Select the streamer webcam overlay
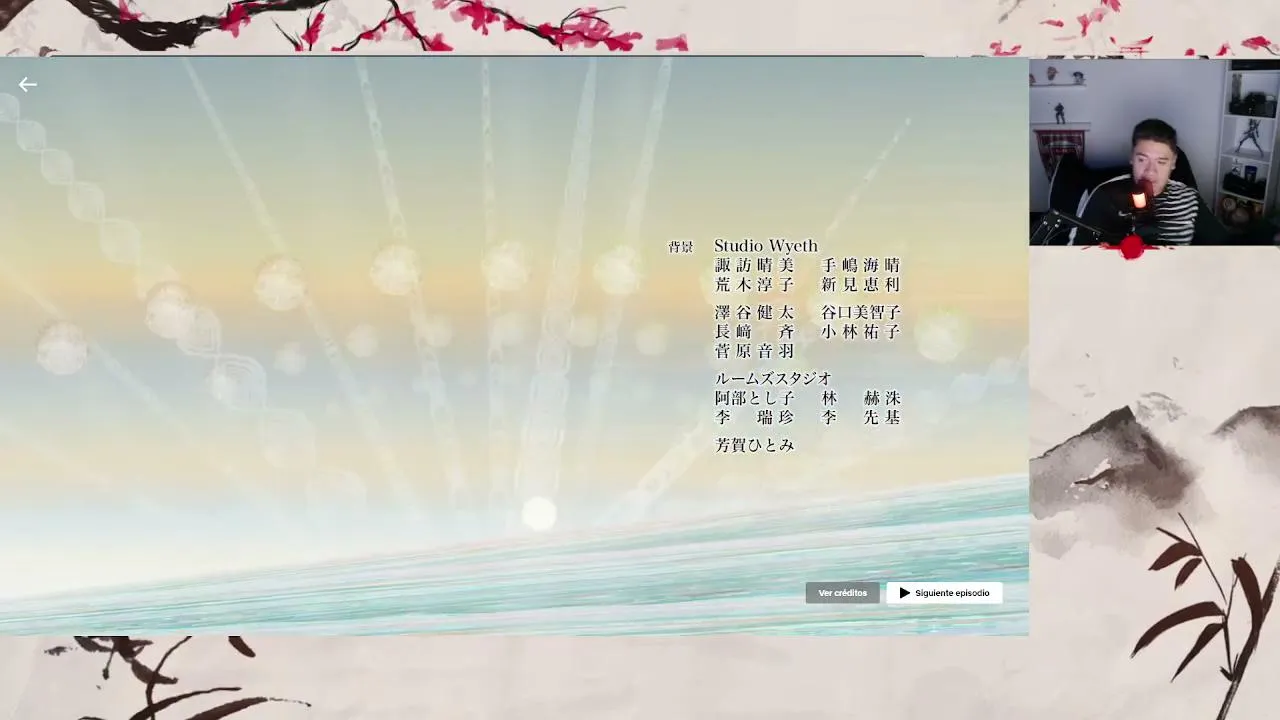Image resolution: width=1280 pixels, height=720 pixels. click(x=1154, y=152)
